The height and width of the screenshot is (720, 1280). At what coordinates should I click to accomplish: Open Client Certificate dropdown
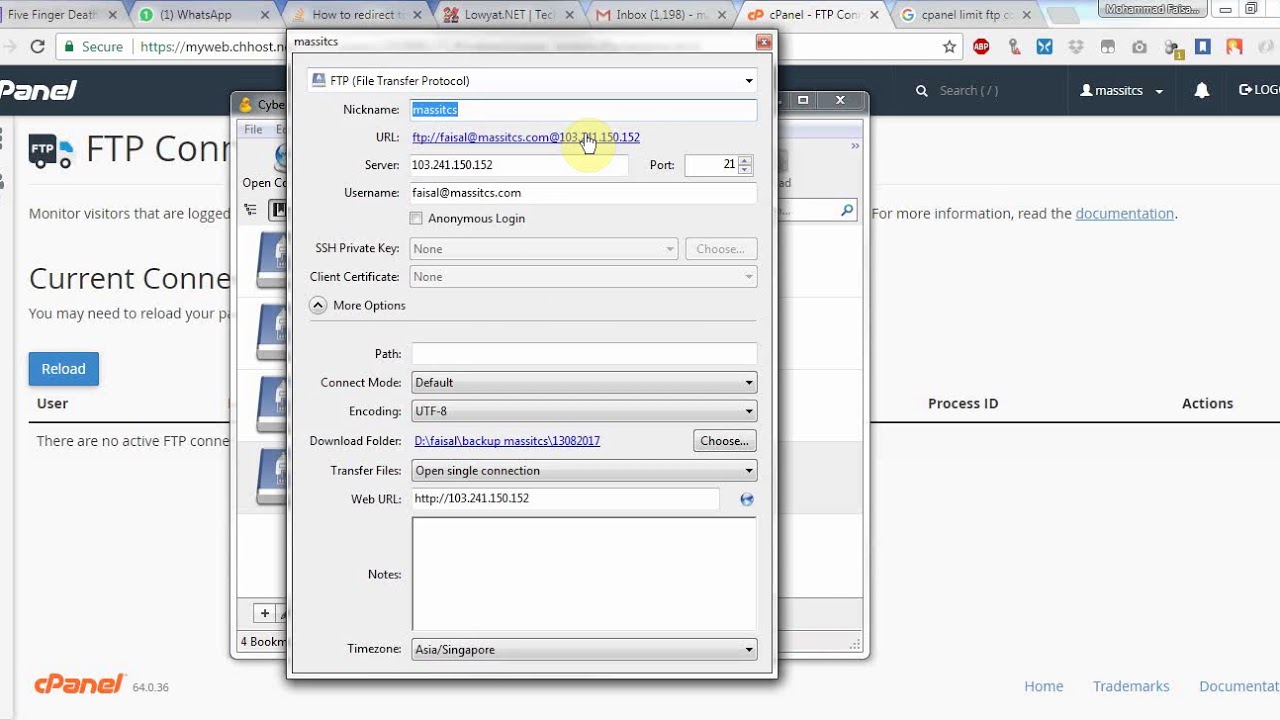coord(584,276)
